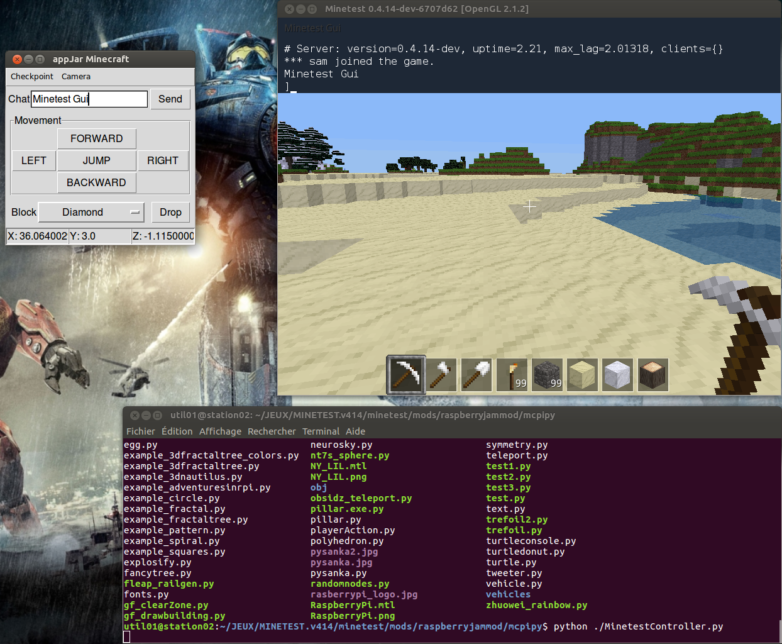Select the axe in the Minetest hotbar
782x644 pixels.
click(x=441, y=374)
